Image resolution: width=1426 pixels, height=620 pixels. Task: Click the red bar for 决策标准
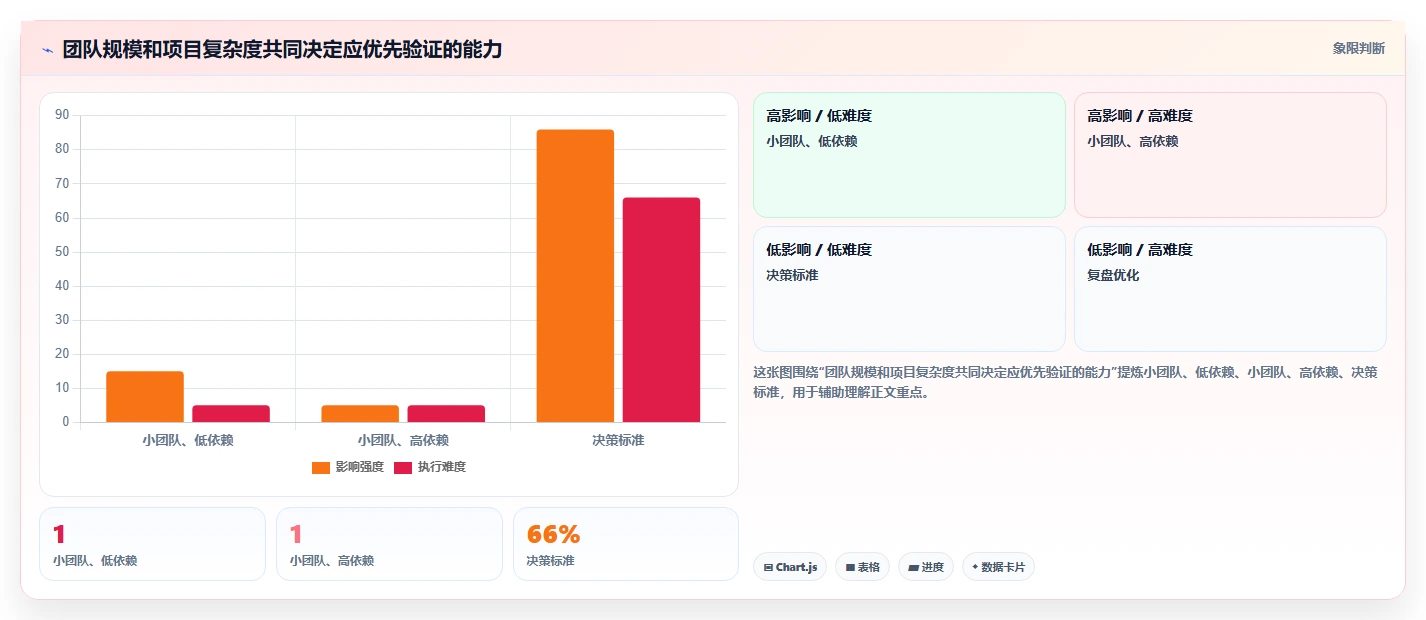pos(661,310)
